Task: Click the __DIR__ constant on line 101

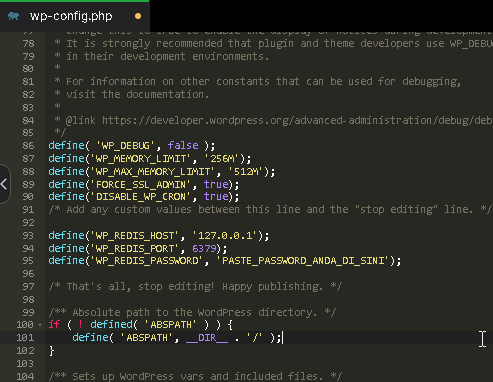Action: (x=207, y=338)
